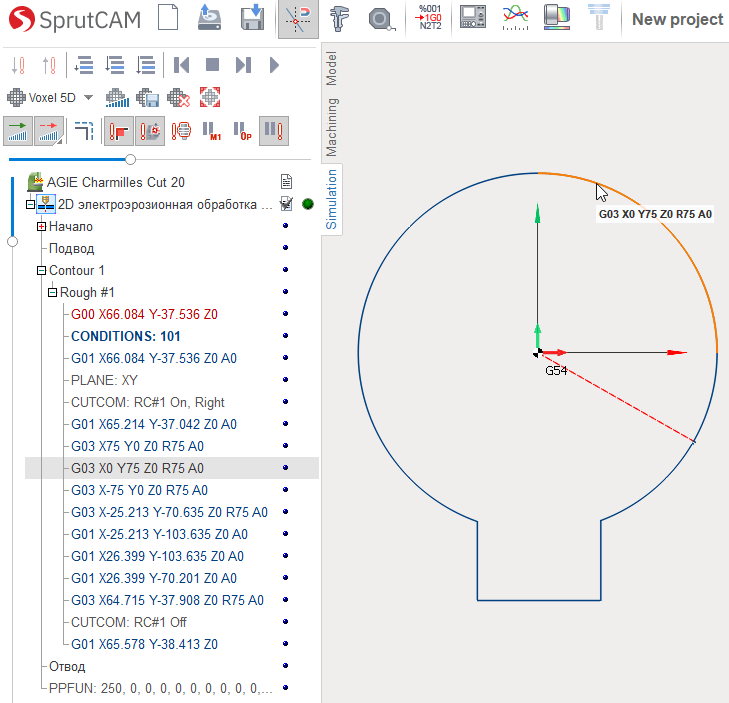
Task: Collapse the Contour 1 node
Action: click(41, 271)
